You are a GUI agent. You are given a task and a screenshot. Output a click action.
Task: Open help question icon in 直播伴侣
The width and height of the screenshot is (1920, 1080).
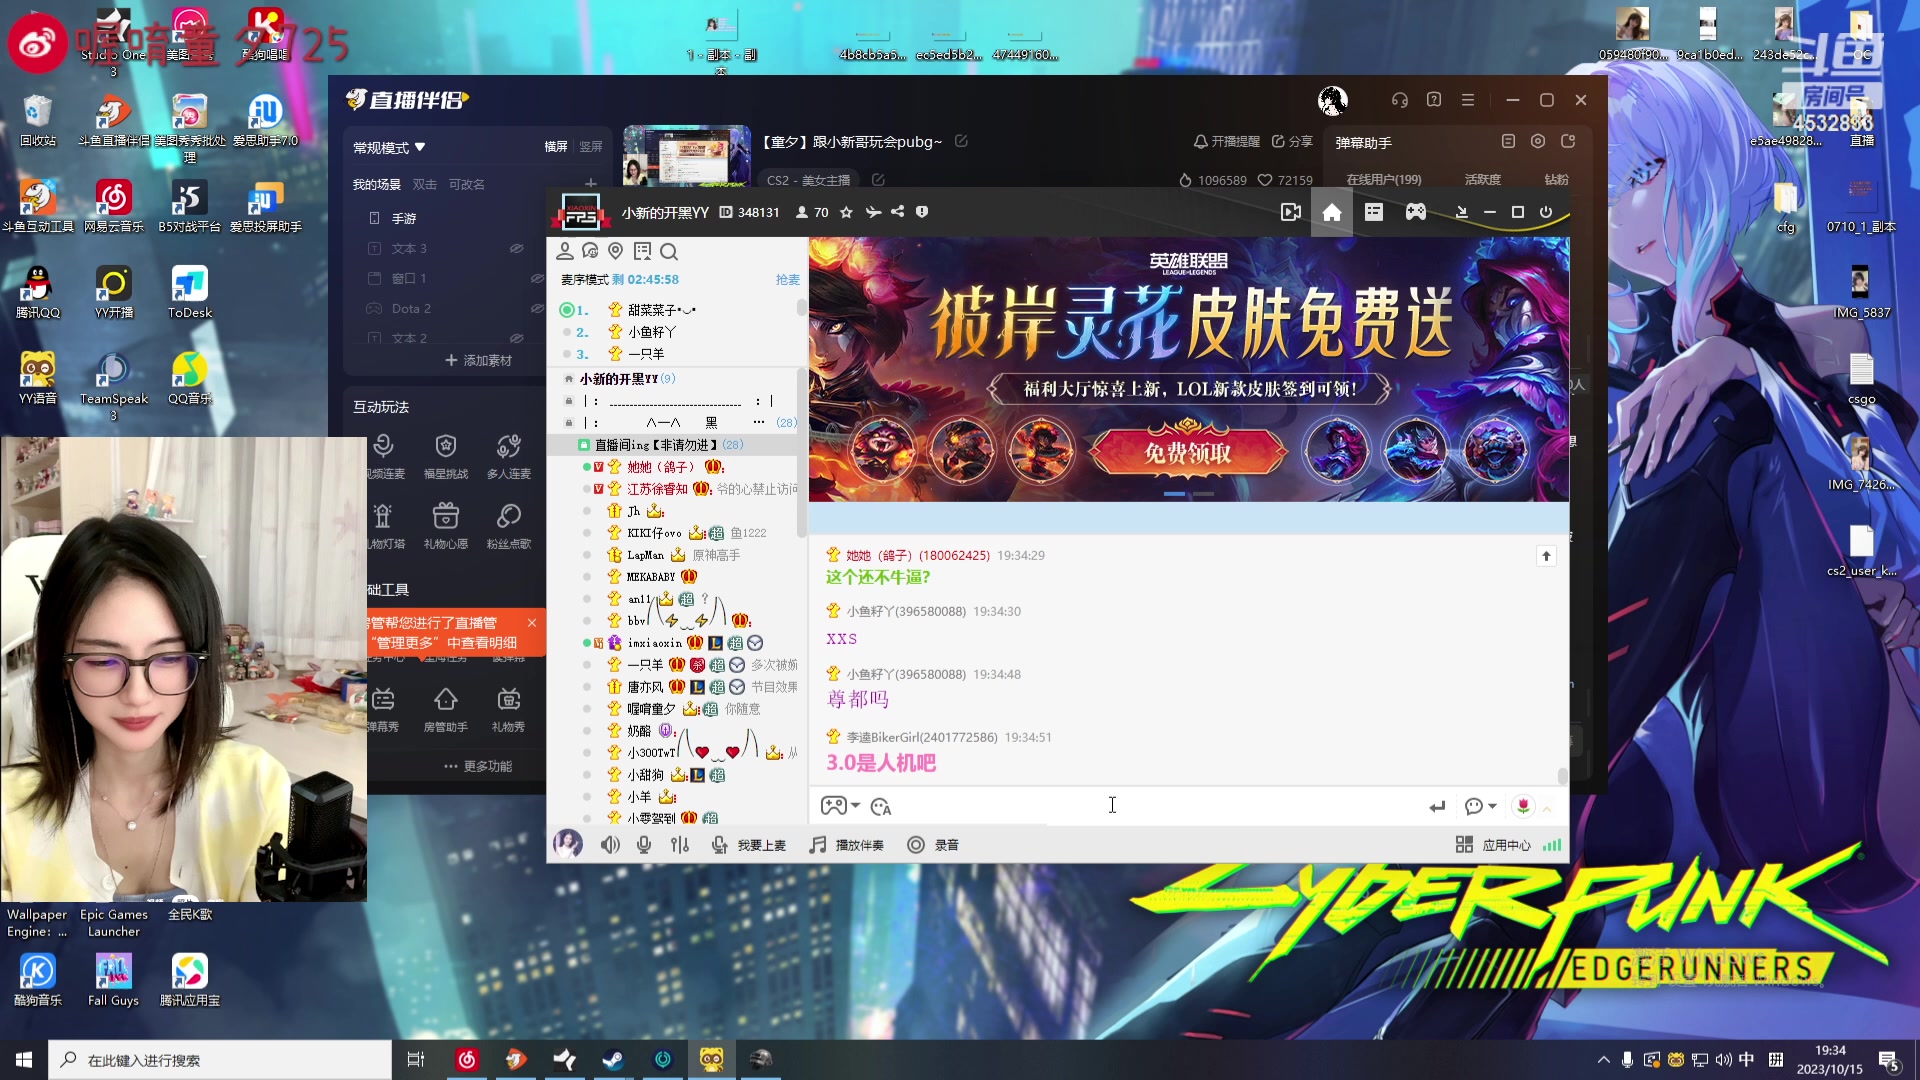[x=1433, y=100]
